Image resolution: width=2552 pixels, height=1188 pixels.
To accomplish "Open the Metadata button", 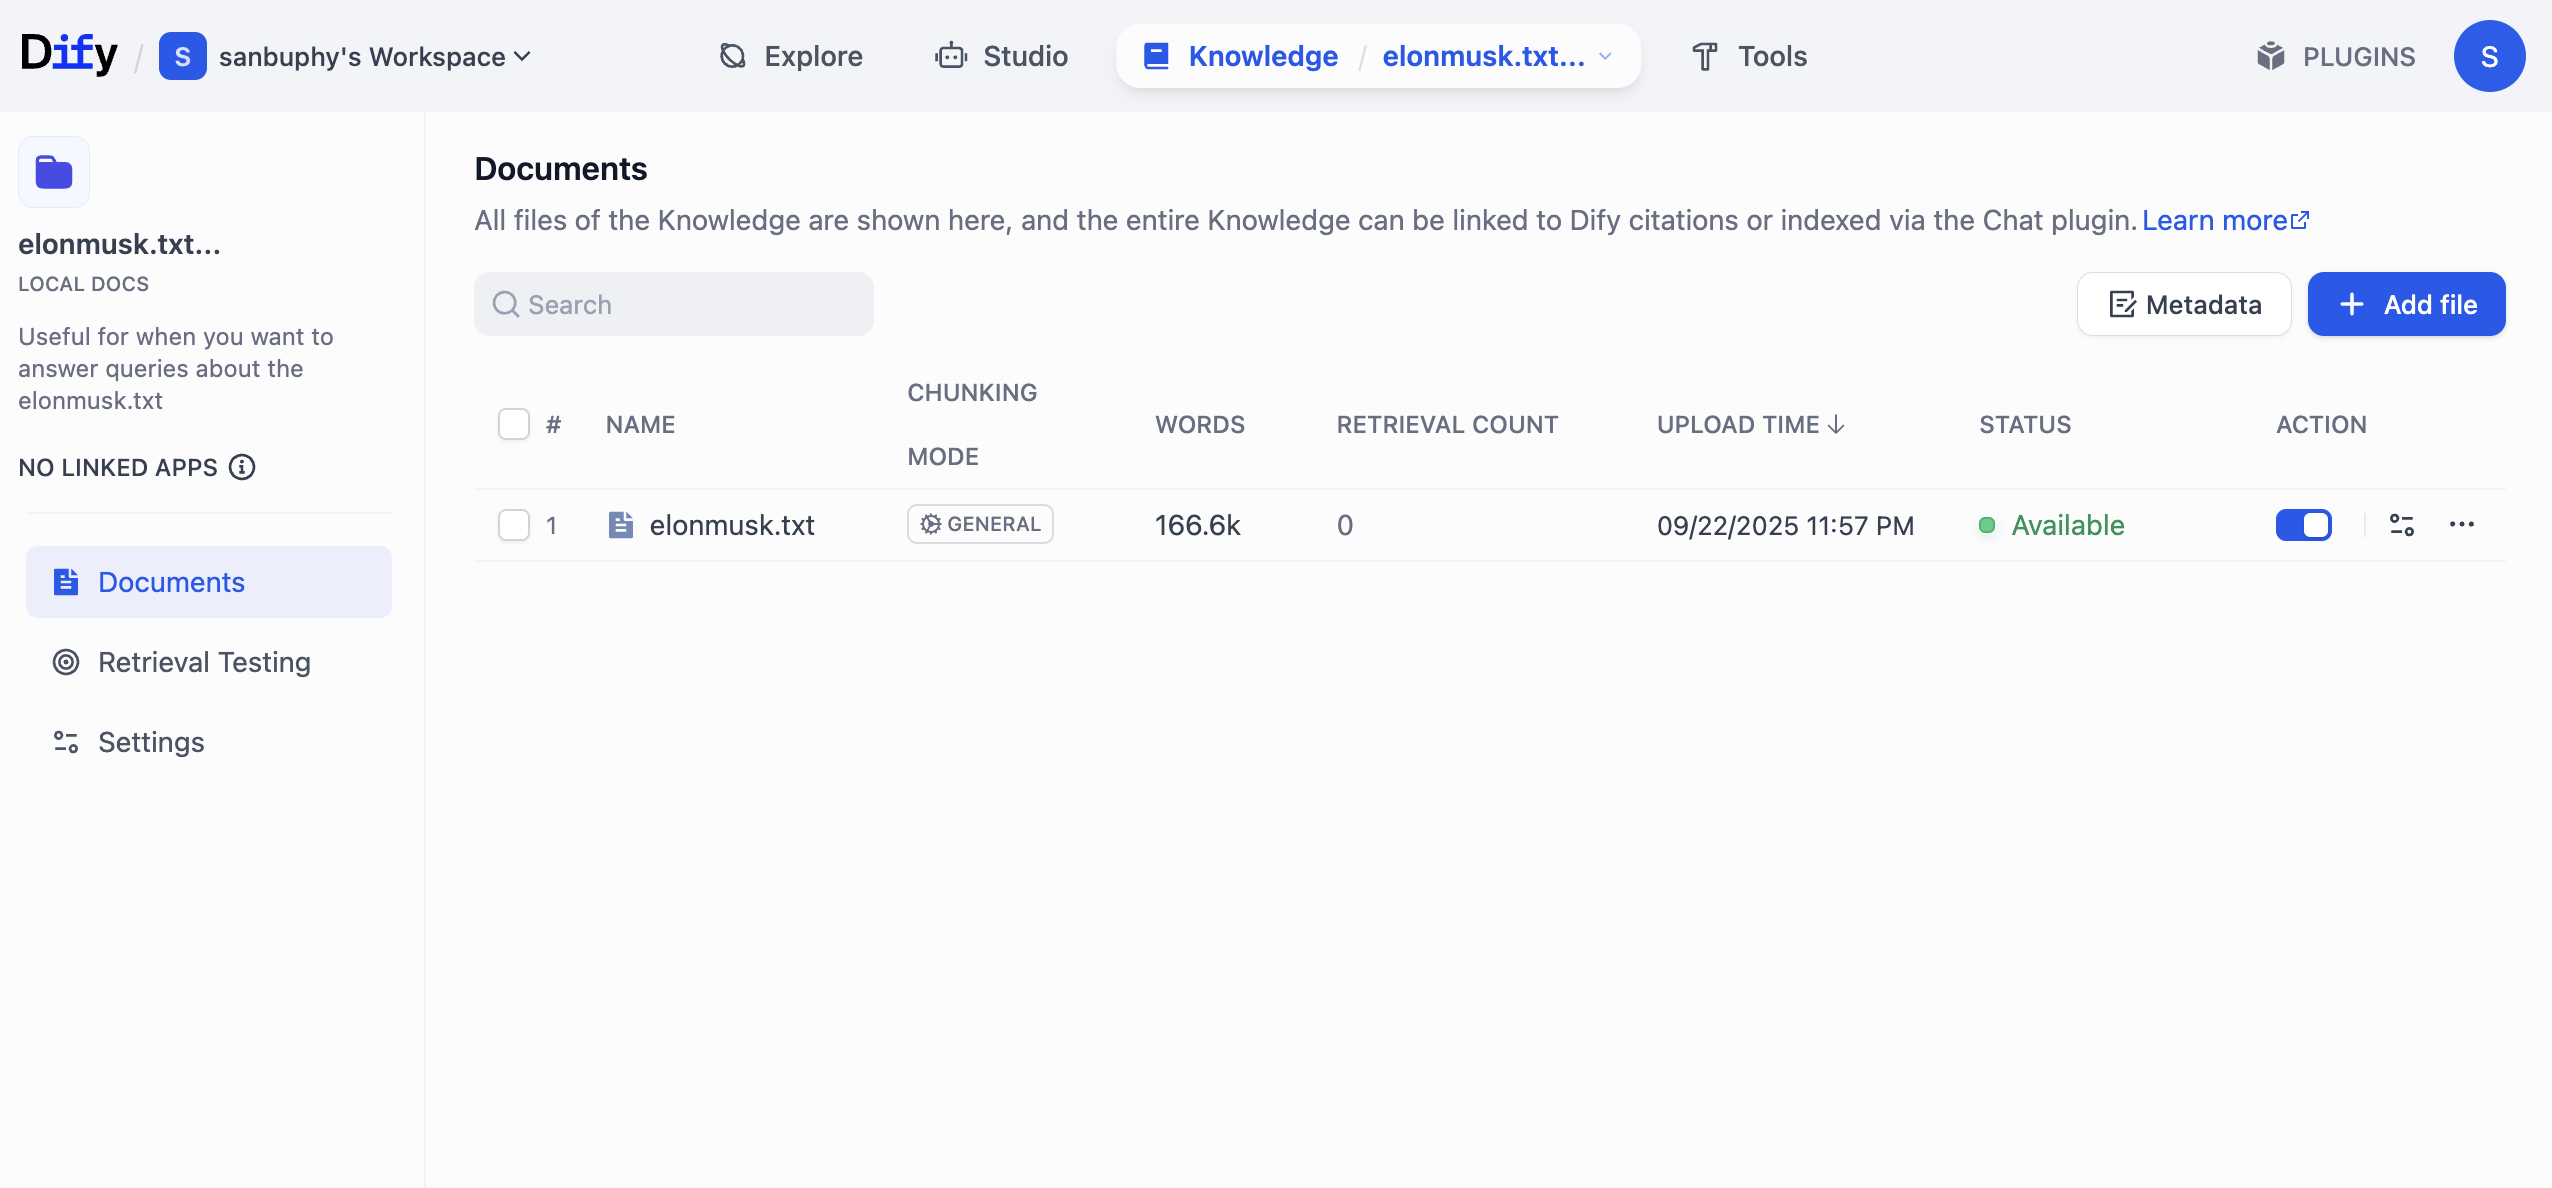I will pos(2184,304).
